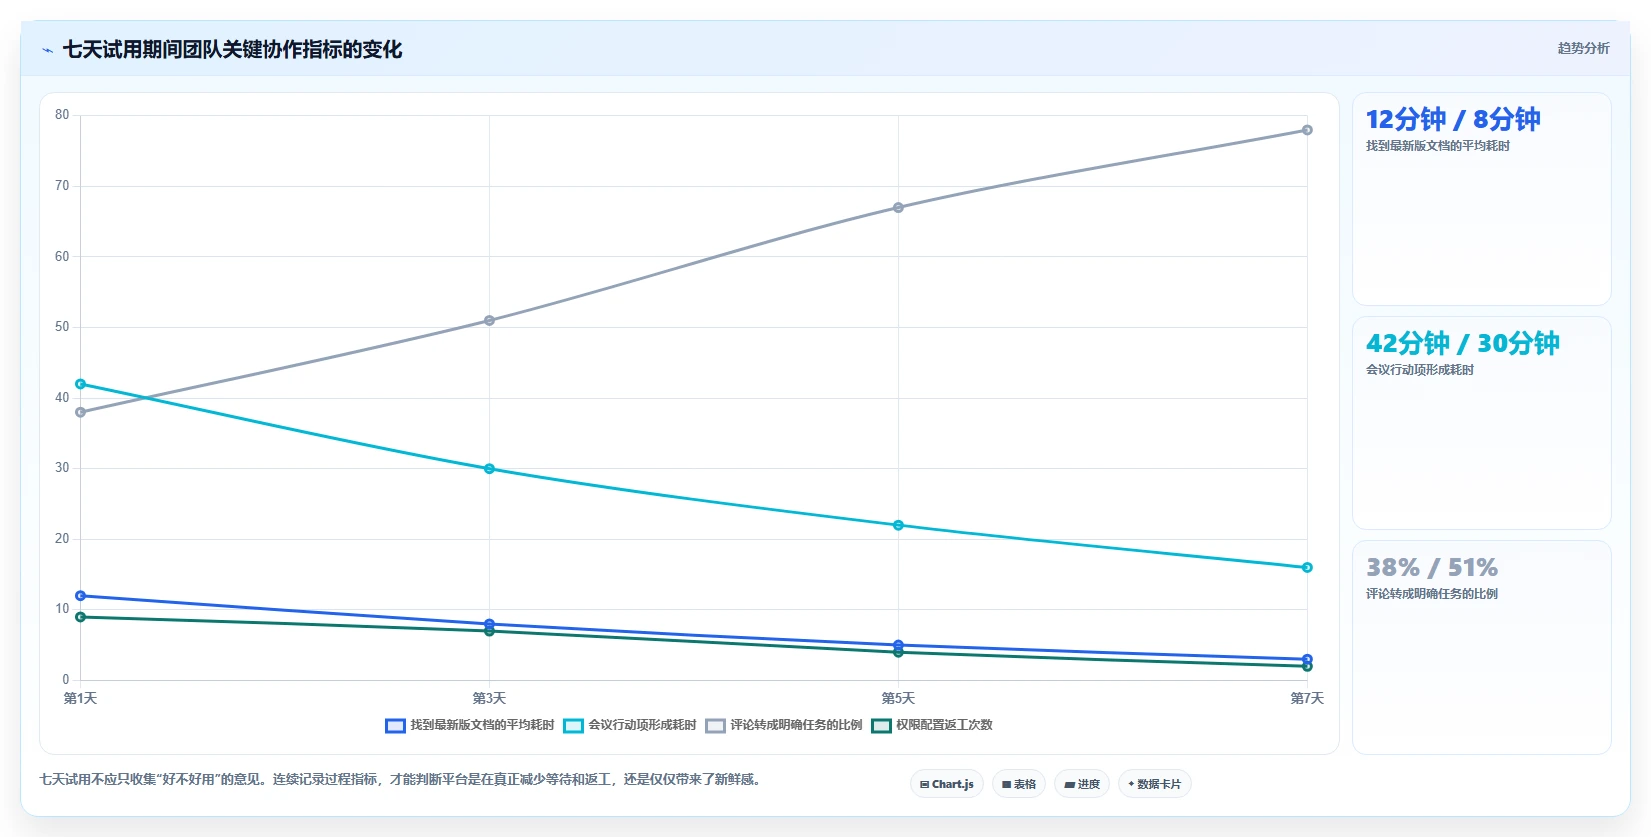Open the 12分钟 / 8分钟 stat card

point(1481,199)
